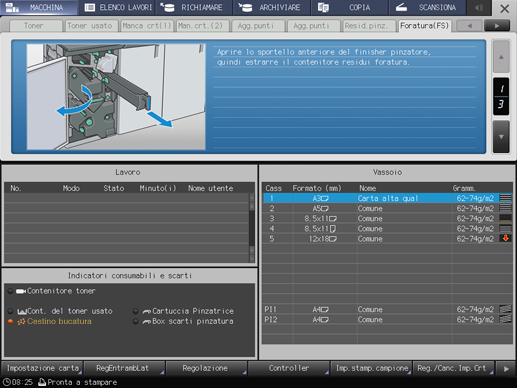
Task: Open the MACCHINA machine screen
Action: pyautogui.click(x=38, y=7)
